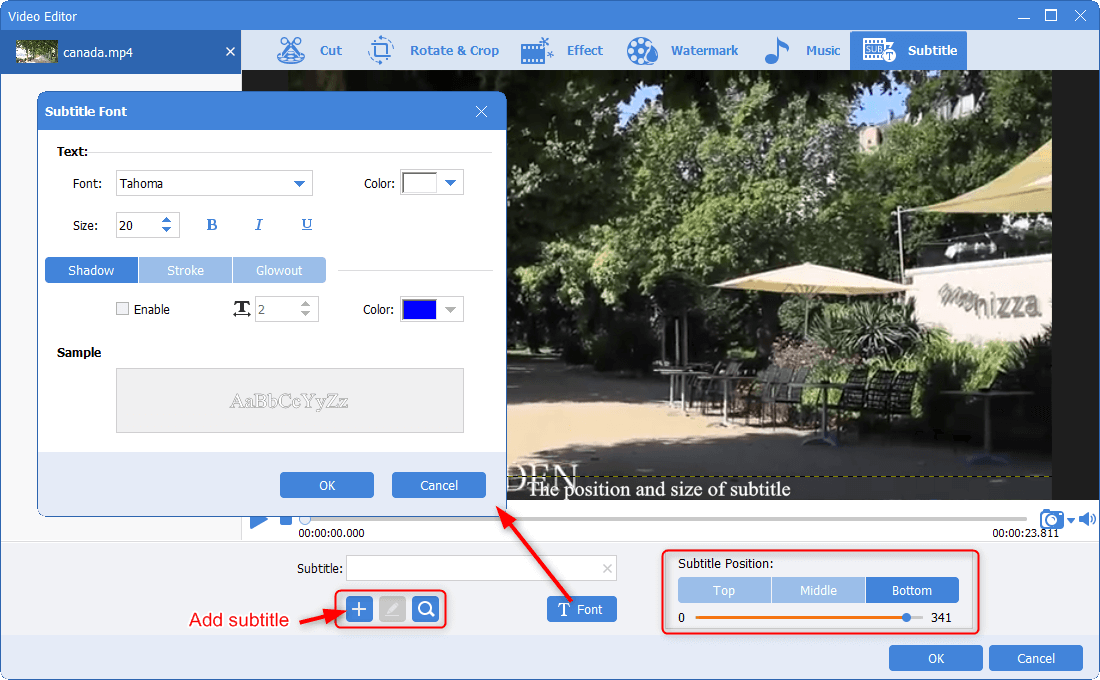Maximize the Video Editor window
Image resolution: width=1100 pixels, height=680 pixels.
[1051, 15]
